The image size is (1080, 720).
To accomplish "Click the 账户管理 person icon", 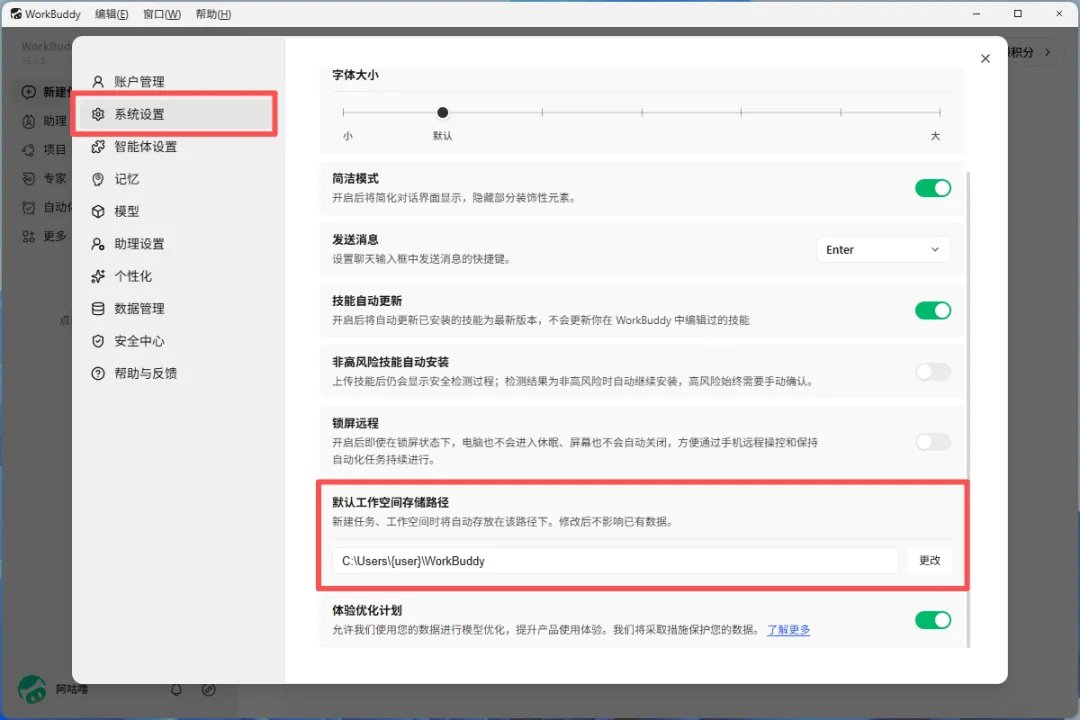I will tap(98, 81).
